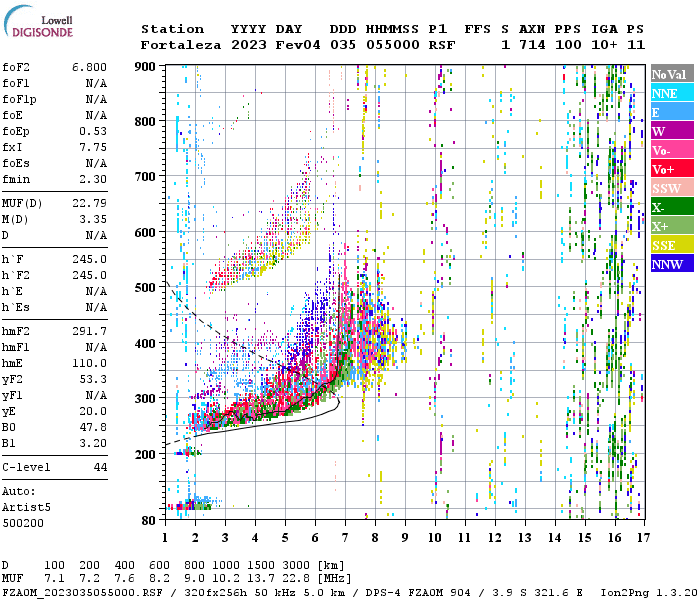Click the yE value 20.0
700x600 pixels.
[93, 411]
